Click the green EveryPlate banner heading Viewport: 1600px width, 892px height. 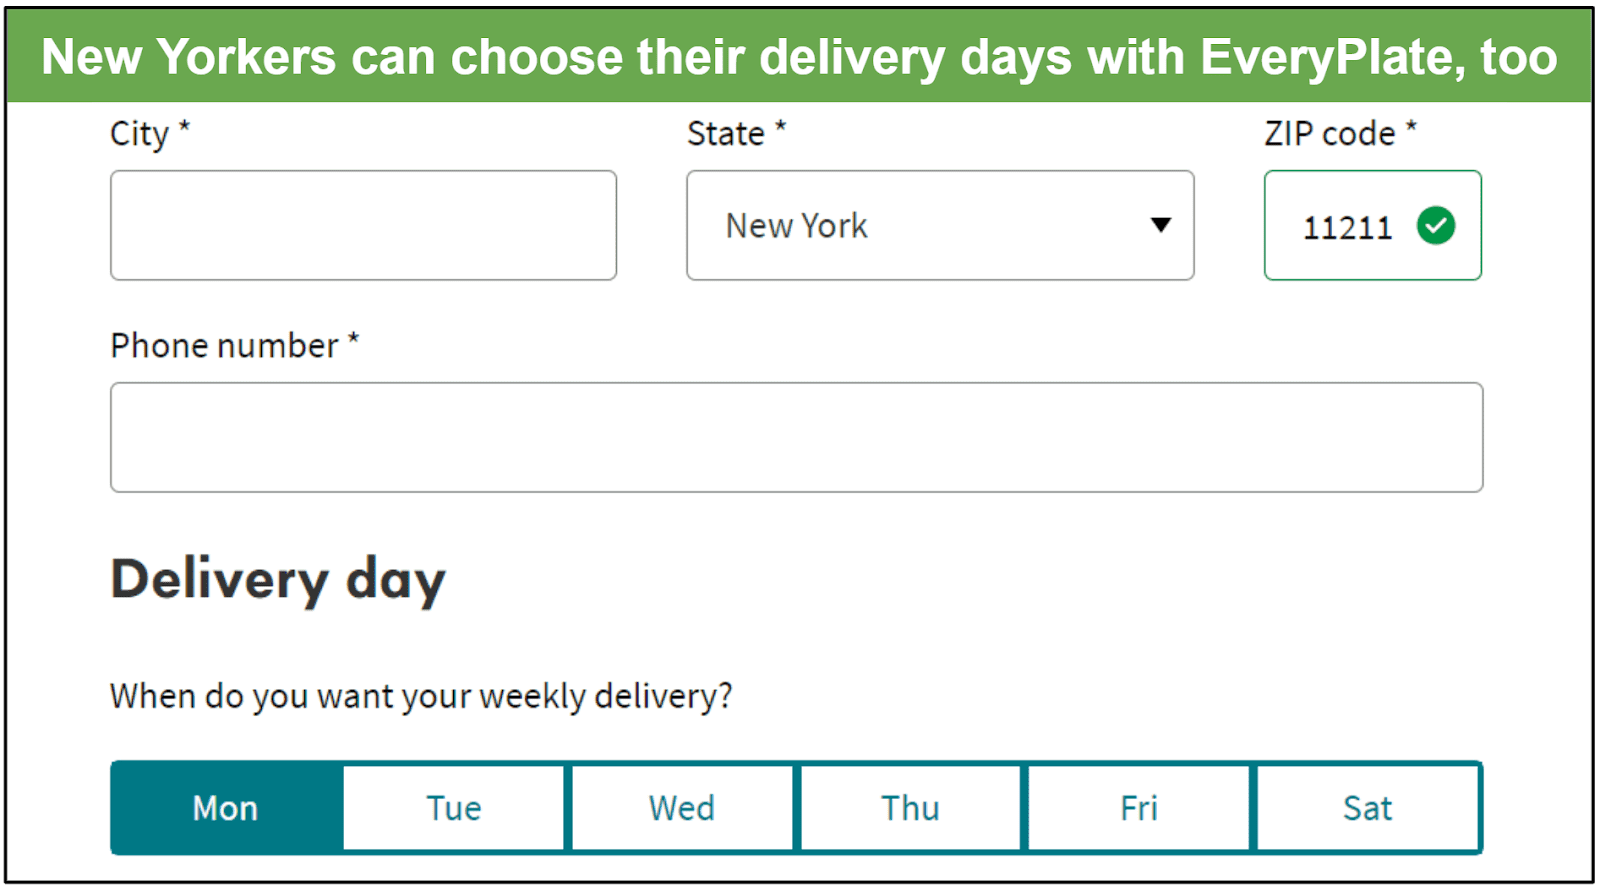click(x=799, y=57)
